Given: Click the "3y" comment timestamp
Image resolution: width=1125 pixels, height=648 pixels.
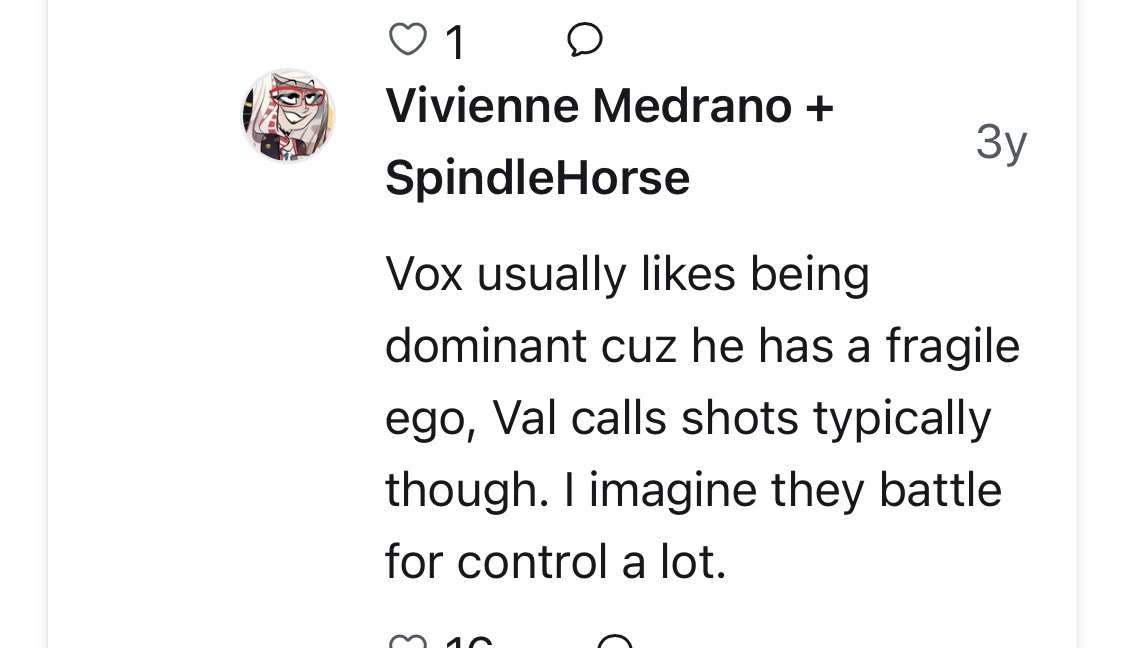Looking at the screenshot, I should pos(1001,142).
